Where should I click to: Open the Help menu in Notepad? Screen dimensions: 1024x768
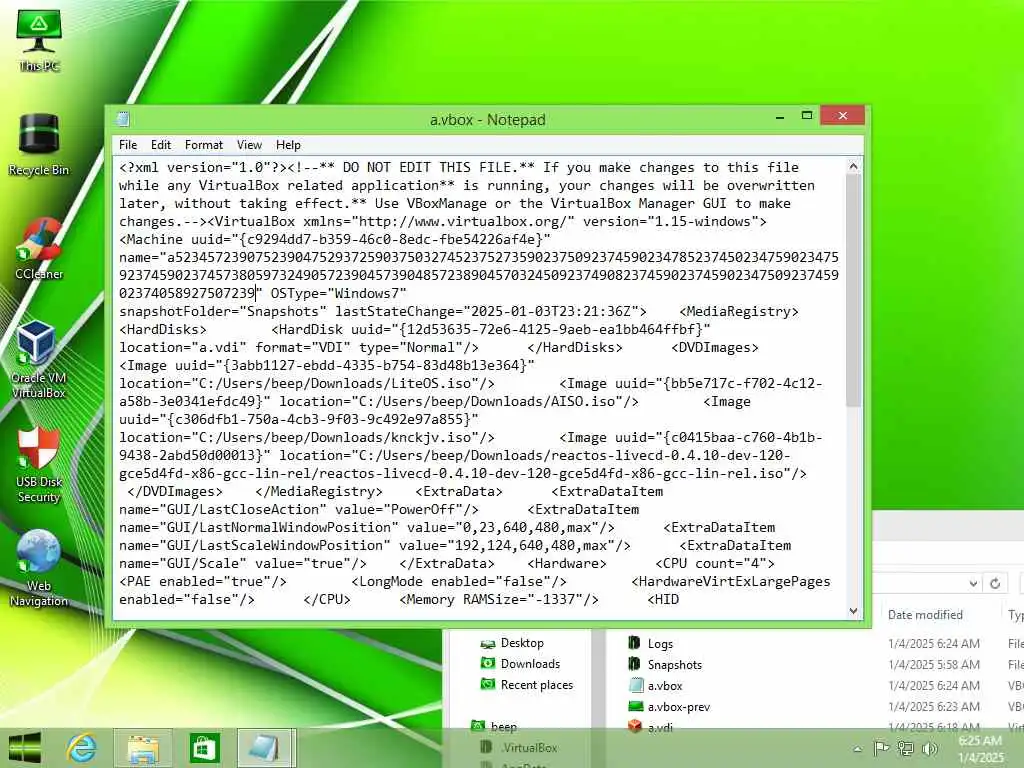(x=288, y=145)
